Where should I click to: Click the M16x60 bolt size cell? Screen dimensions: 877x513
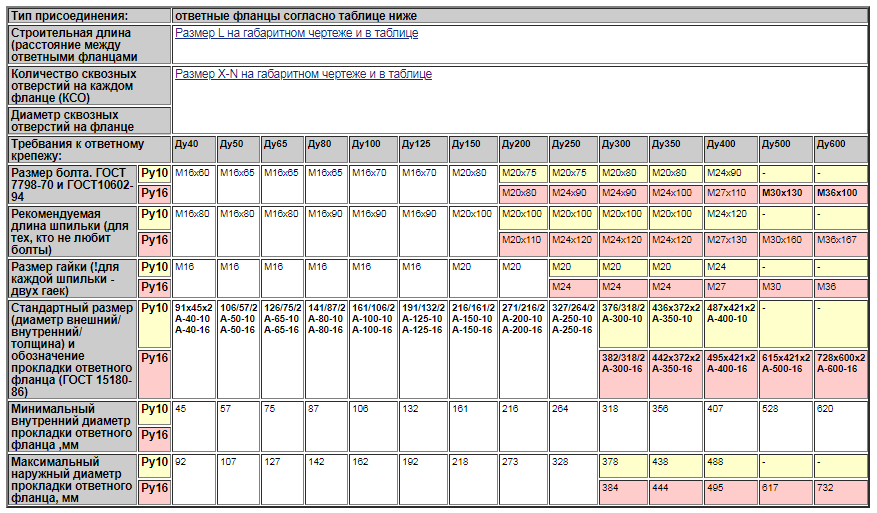194,185
